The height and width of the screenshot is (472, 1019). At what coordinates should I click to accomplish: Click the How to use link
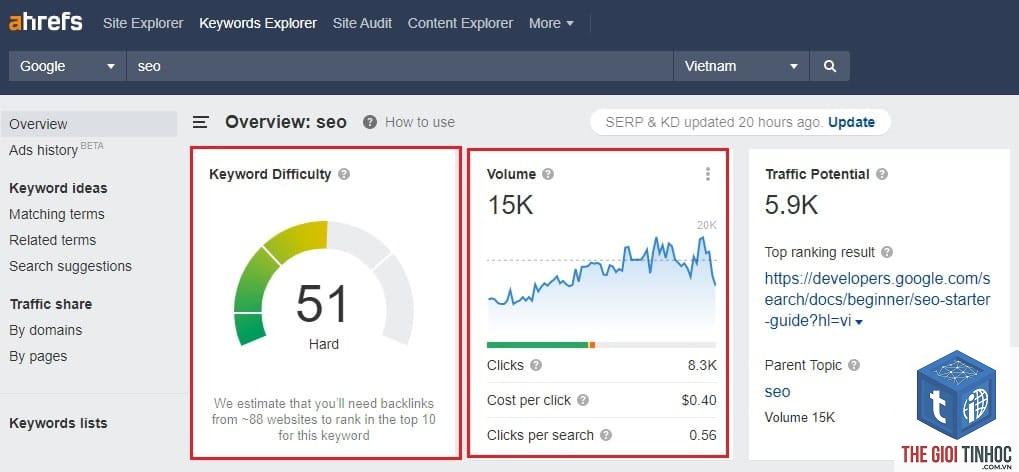[420, 122]
